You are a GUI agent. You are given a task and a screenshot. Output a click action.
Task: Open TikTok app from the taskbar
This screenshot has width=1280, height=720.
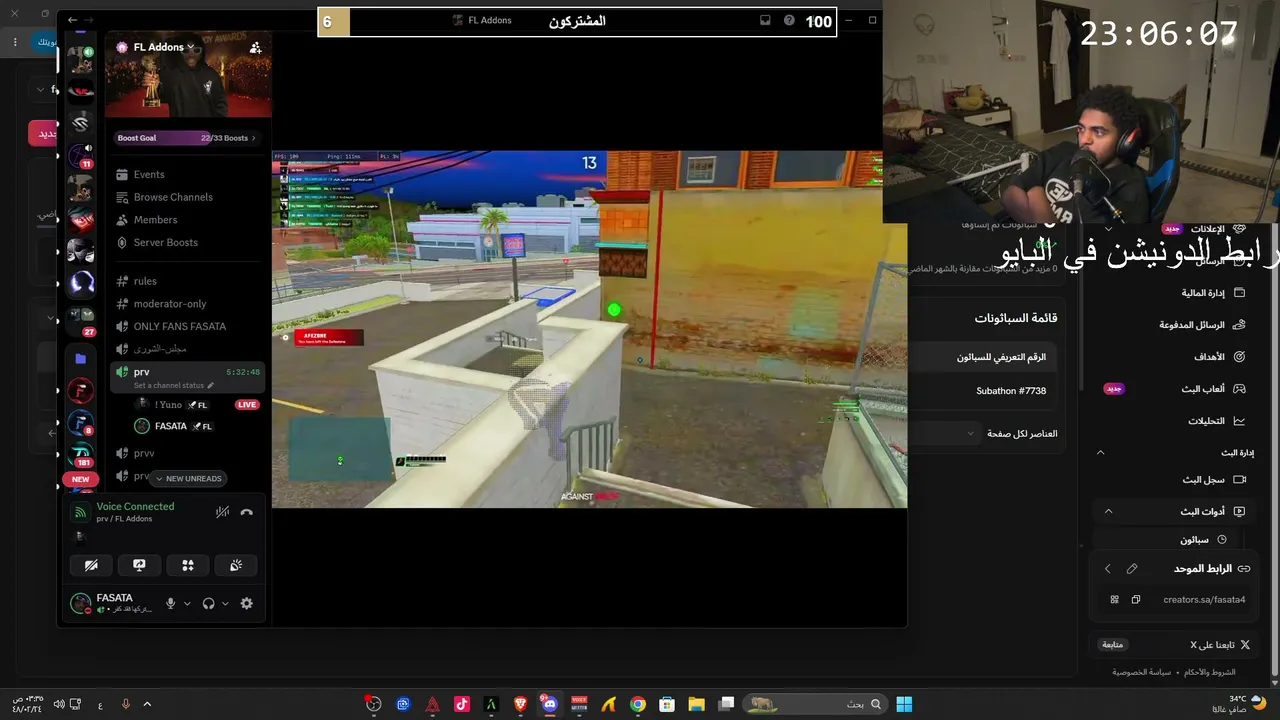[461, 704]
